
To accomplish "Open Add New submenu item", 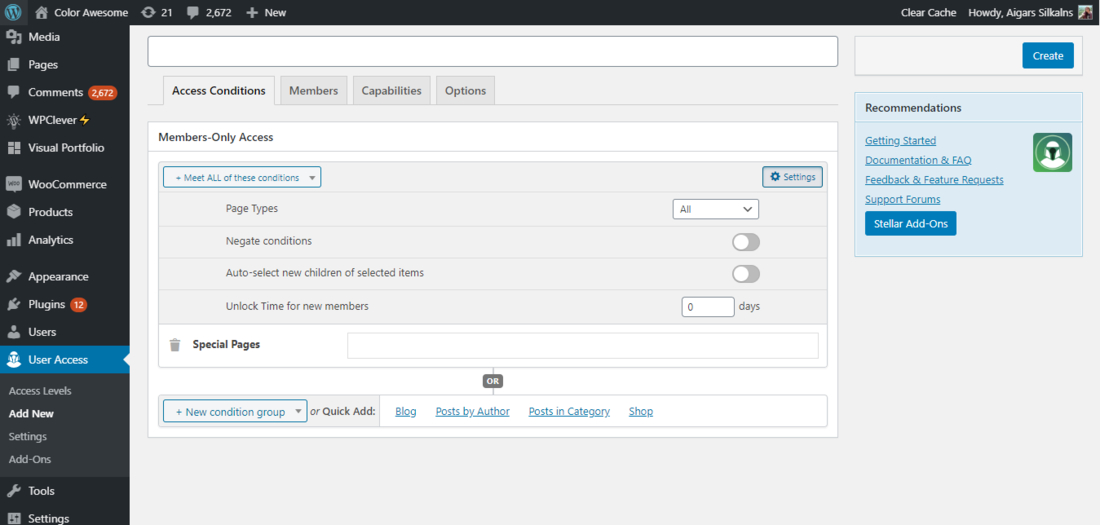I will point(32,413).
